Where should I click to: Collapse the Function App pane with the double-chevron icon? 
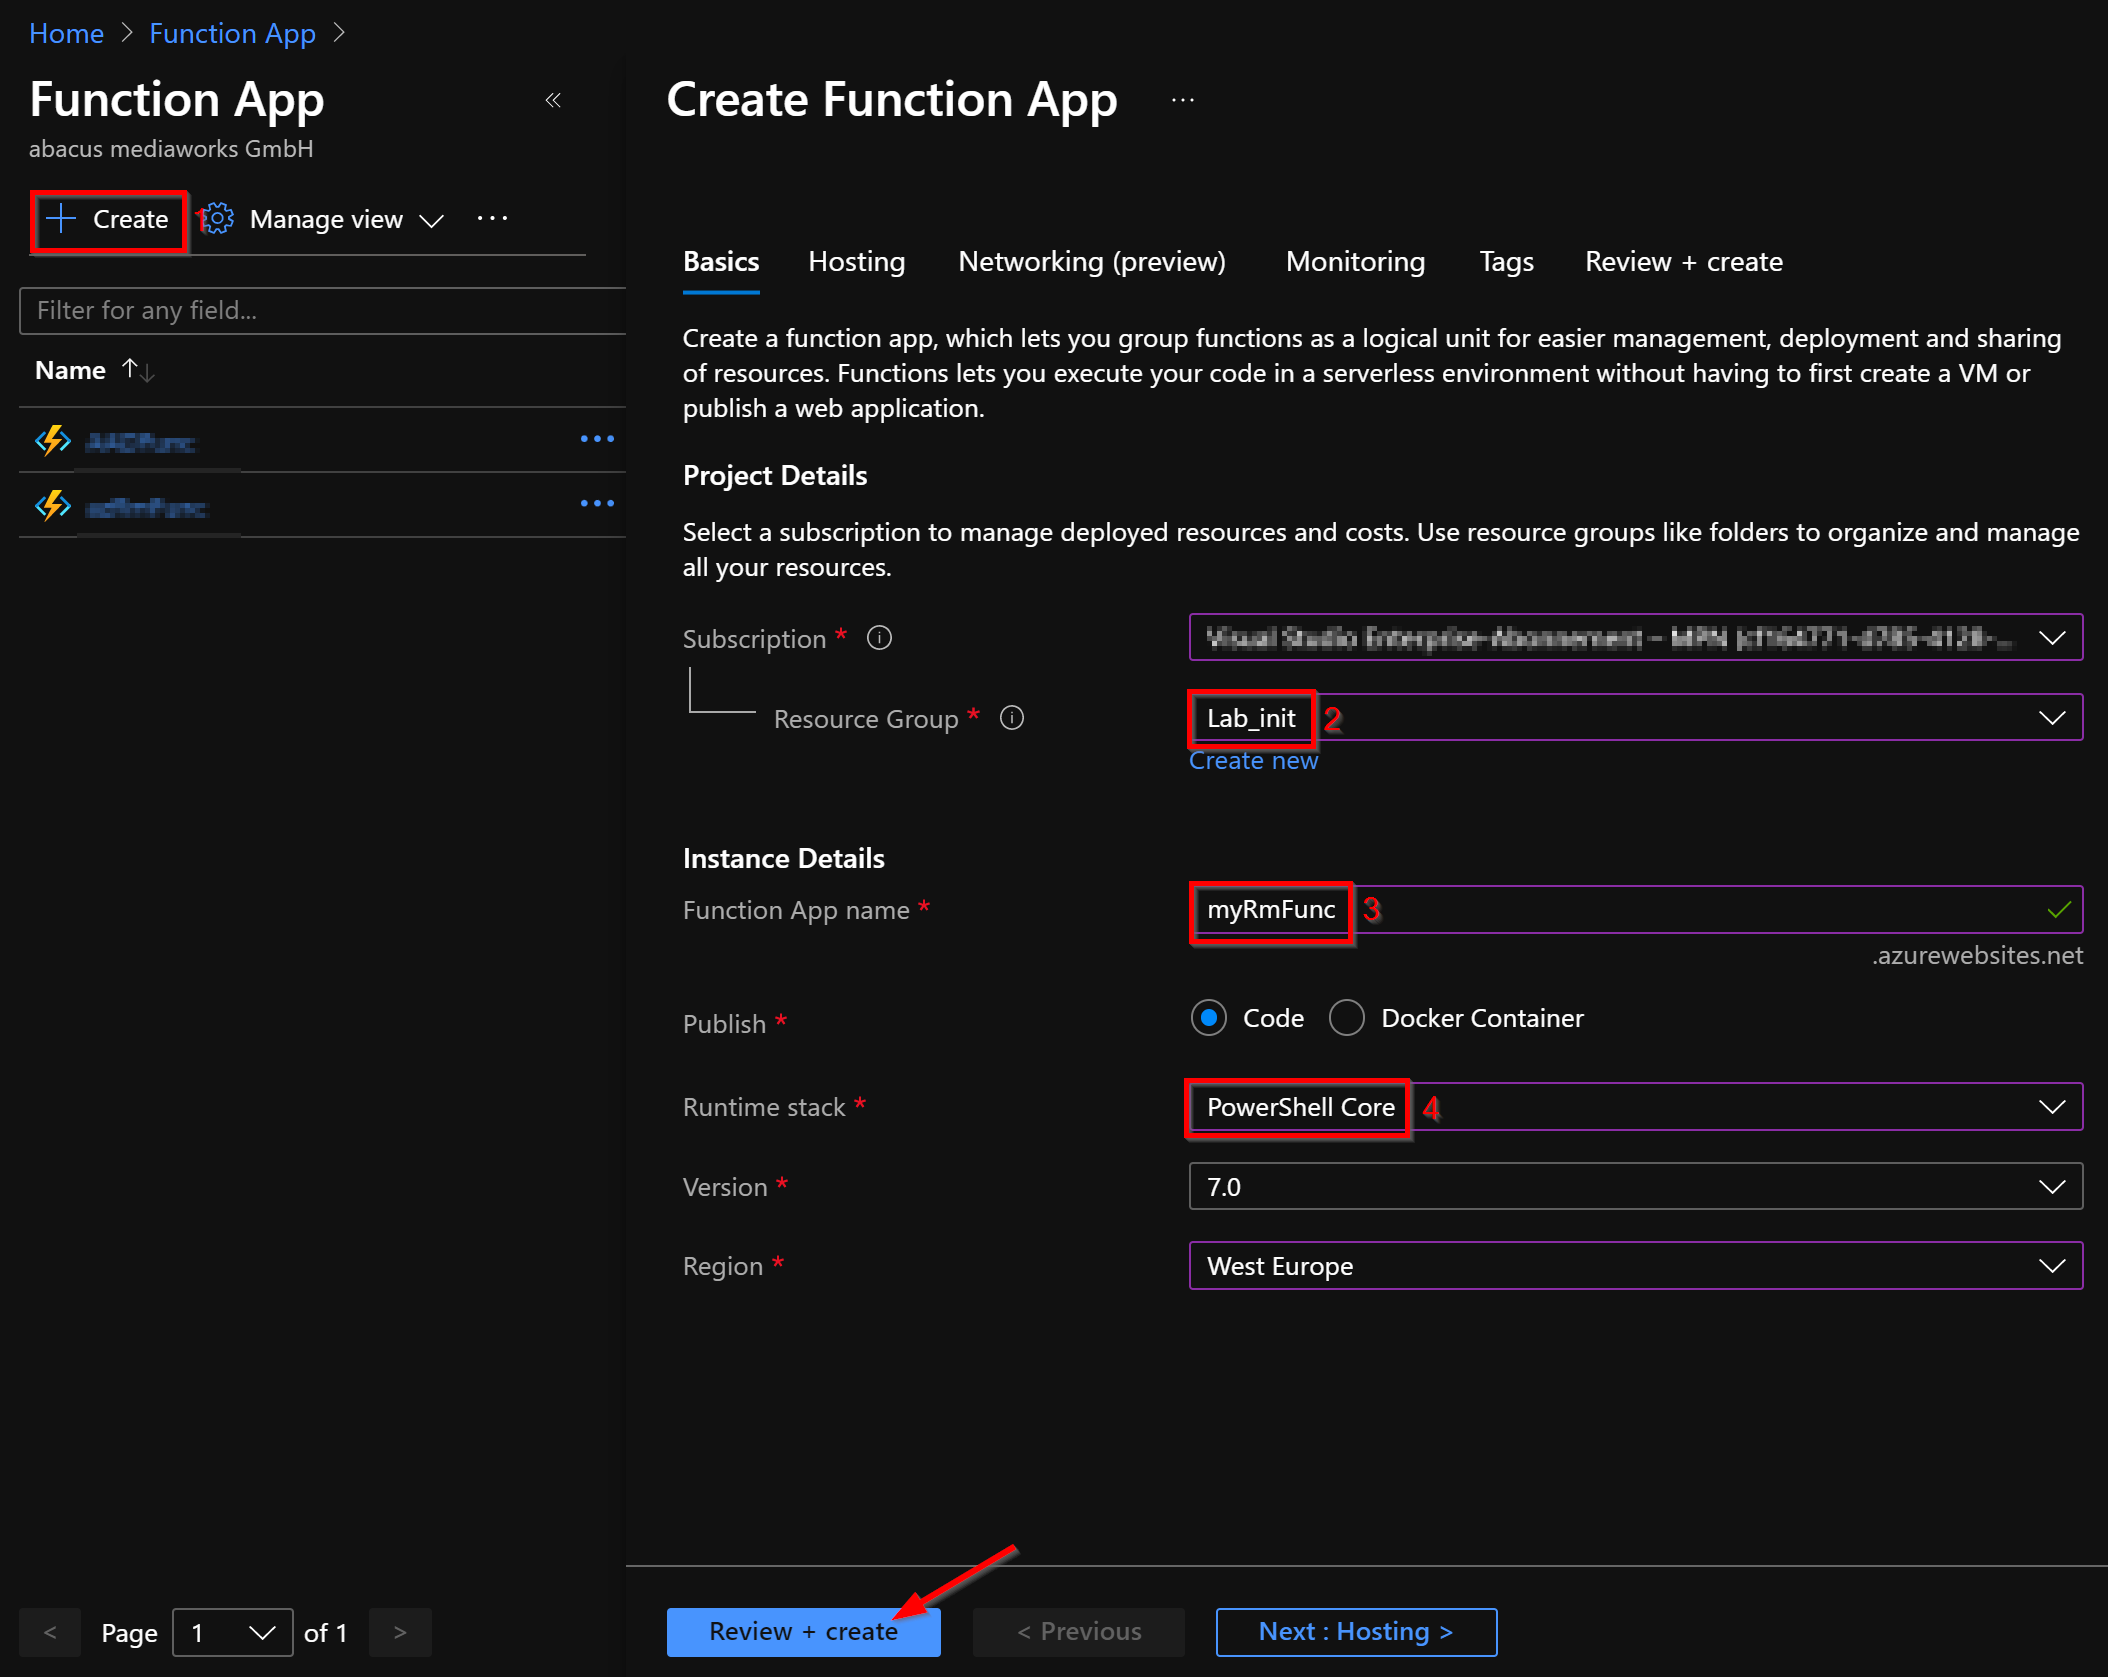tap(554, 100)
